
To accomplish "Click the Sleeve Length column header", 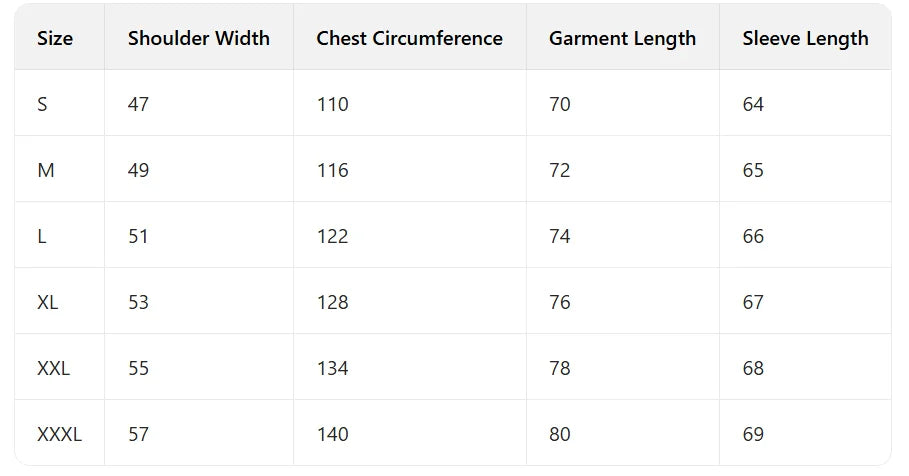I will tap(805, 39).
